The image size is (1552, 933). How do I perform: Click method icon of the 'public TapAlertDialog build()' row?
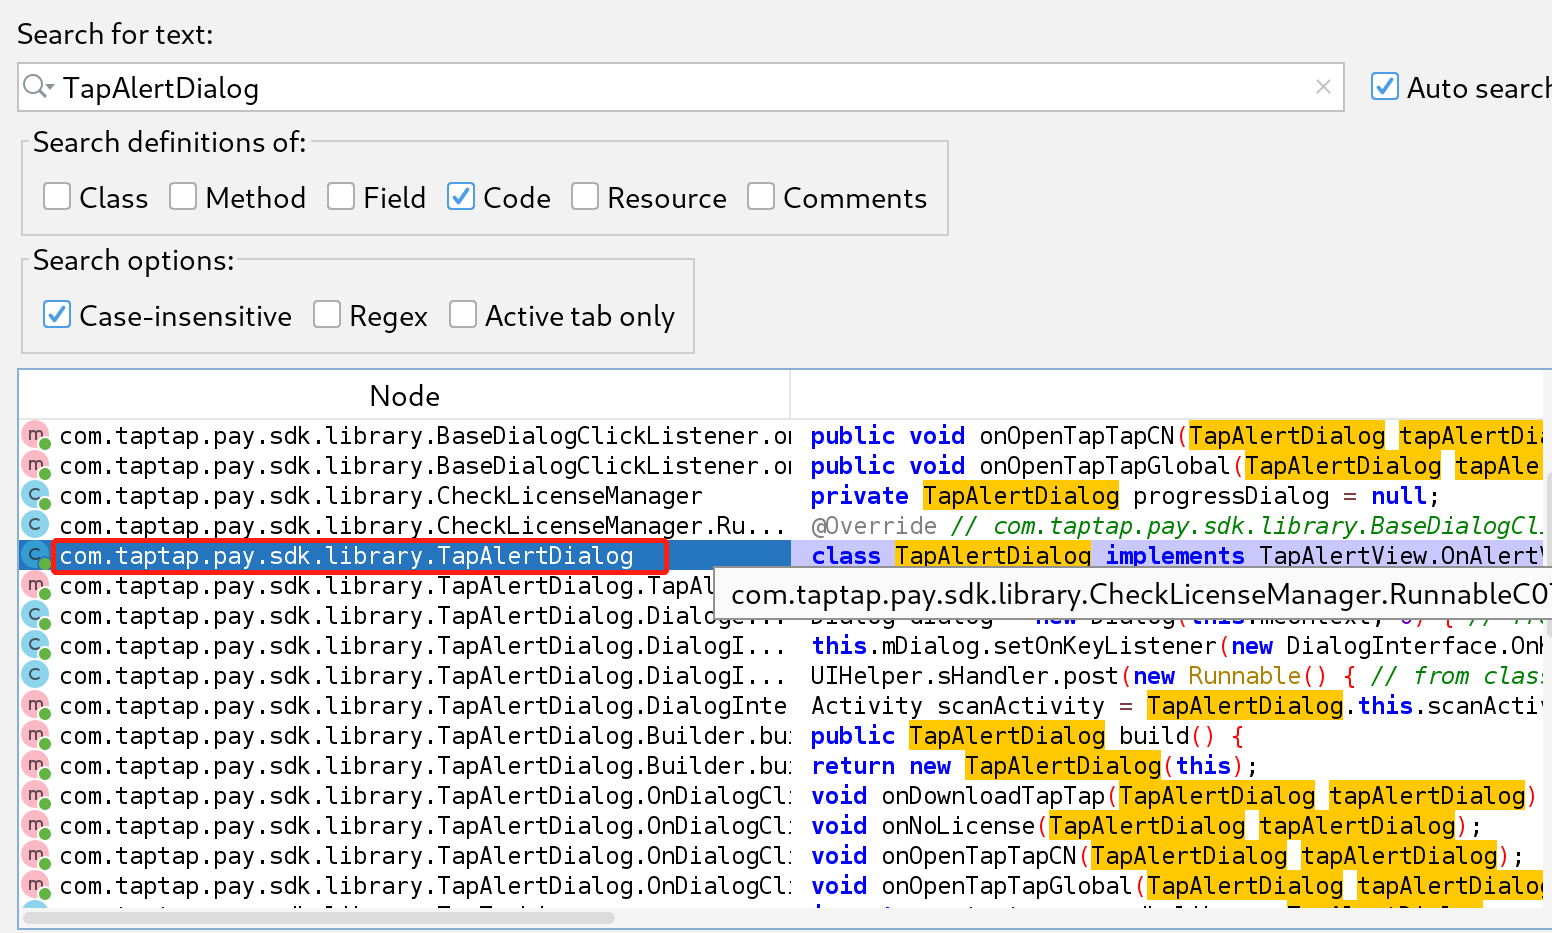[36, 736]
